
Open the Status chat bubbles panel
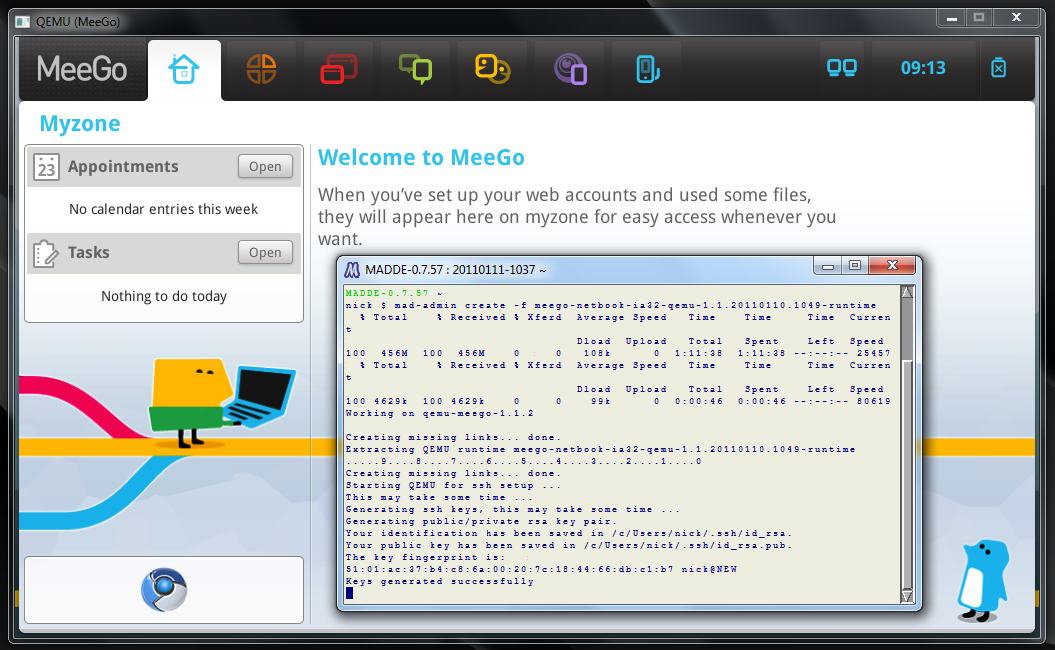(415, 69)
